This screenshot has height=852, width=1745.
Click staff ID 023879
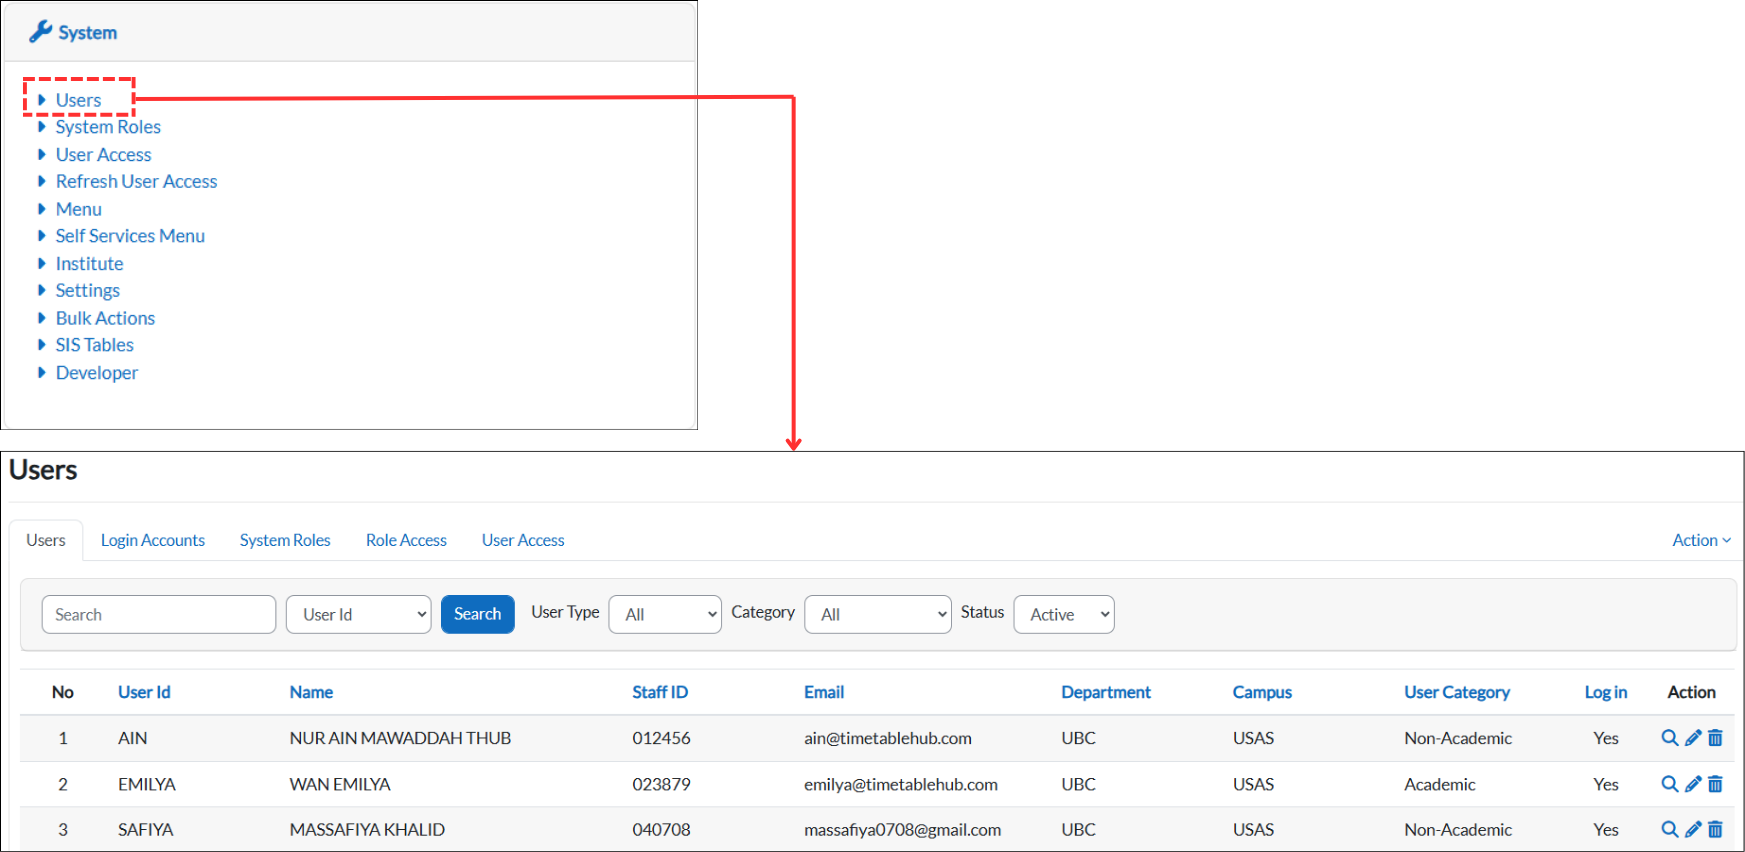click(661, 784)
